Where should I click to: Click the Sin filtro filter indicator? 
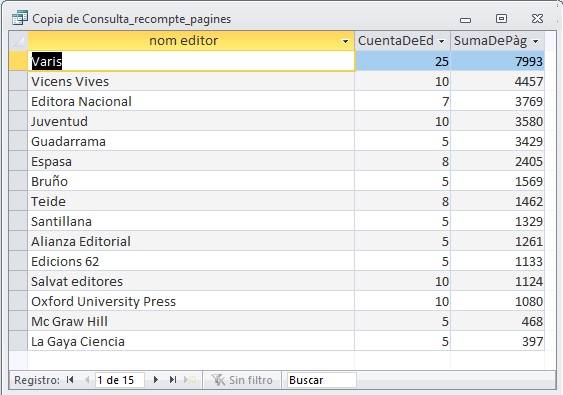242,380
